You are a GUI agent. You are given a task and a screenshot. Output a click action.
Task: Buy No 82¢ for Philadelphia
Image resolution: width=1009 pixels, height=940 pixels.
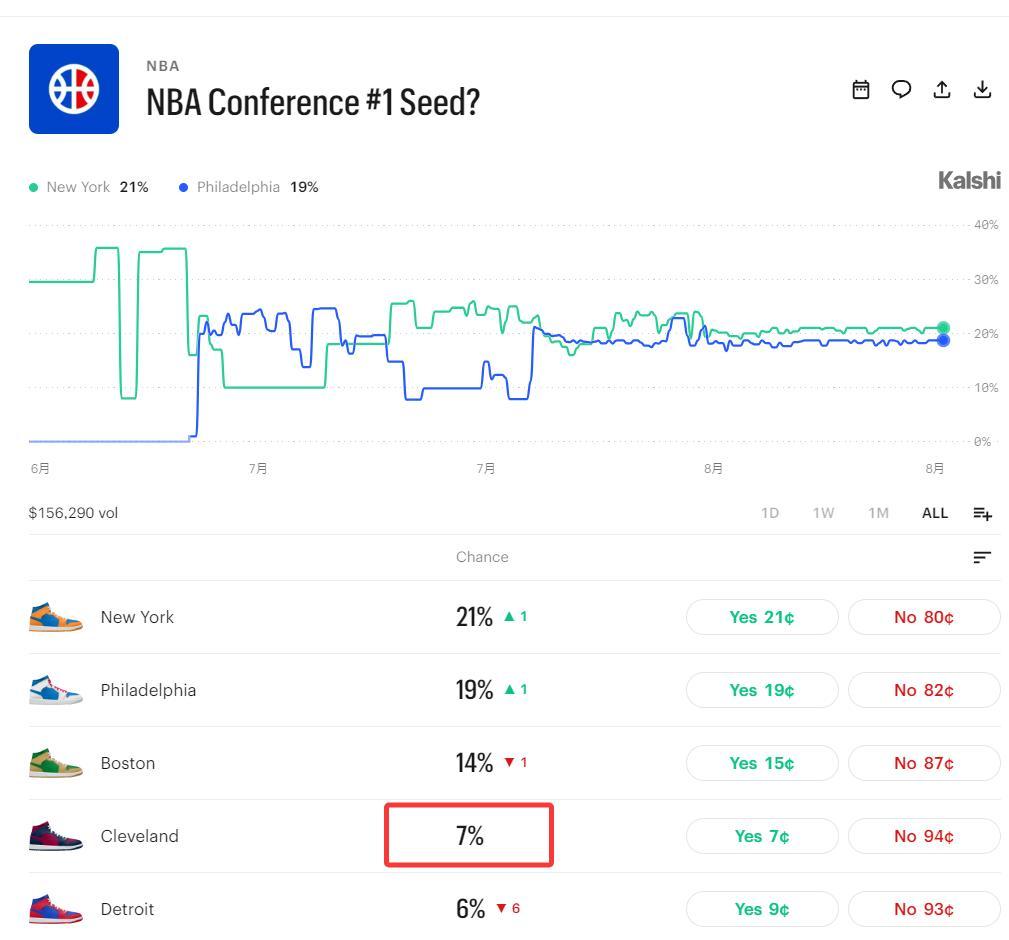924,690
